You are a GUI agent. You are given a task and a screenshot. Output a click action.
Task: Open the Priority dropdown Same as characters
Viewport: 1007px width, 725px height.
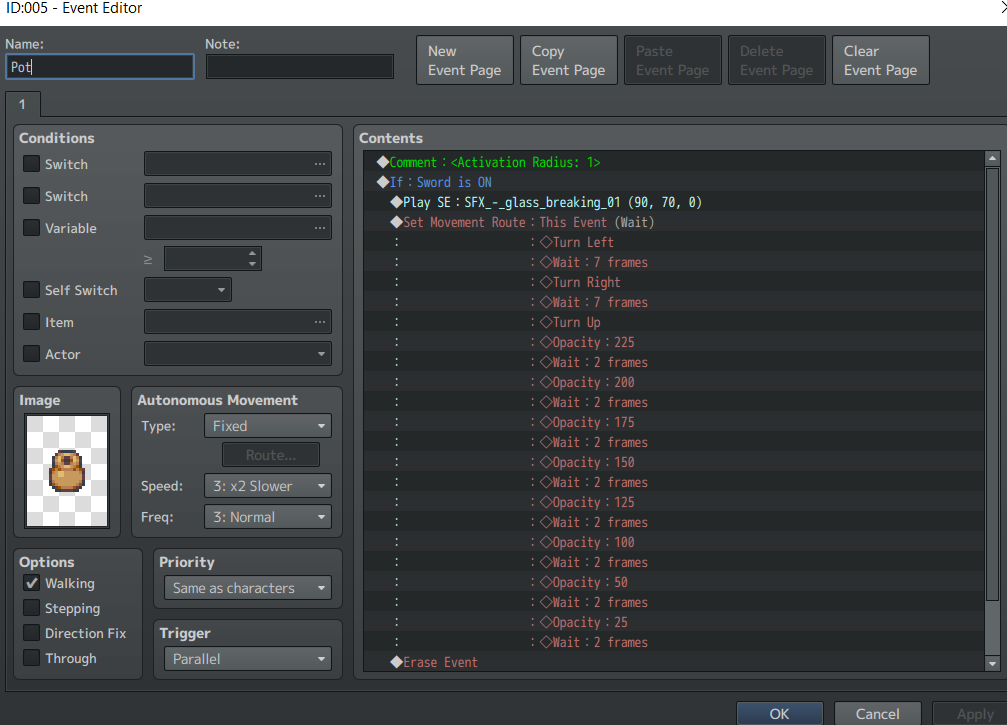point(248,588)
